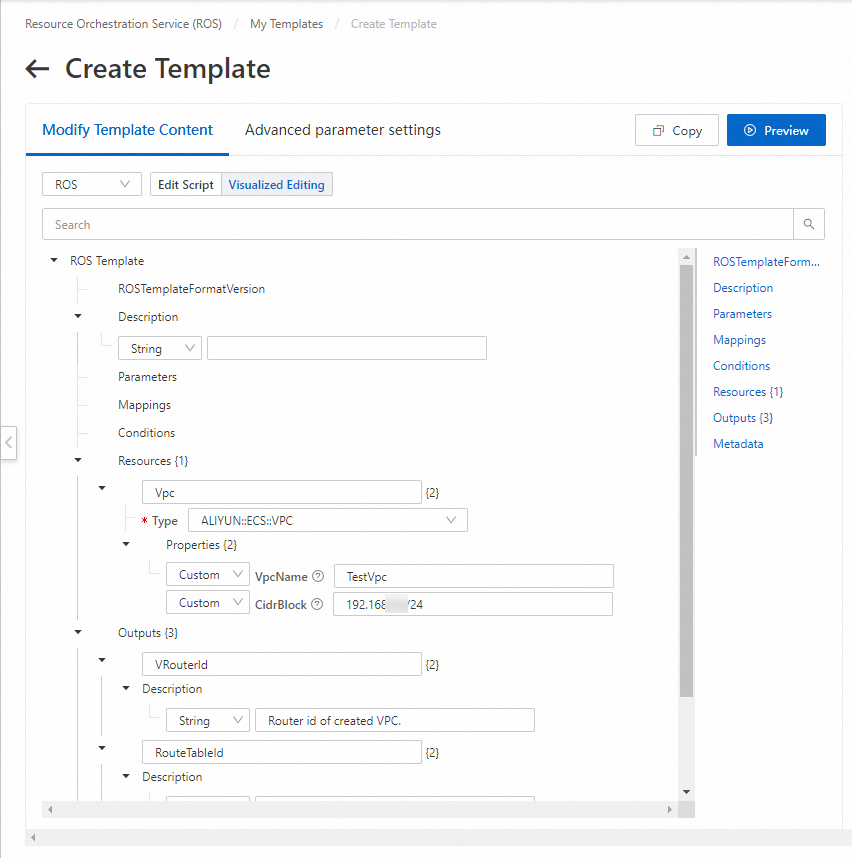Go to My Templates breadcrumb
Viewport: 852px width, 858px height.
pos(286,24)
